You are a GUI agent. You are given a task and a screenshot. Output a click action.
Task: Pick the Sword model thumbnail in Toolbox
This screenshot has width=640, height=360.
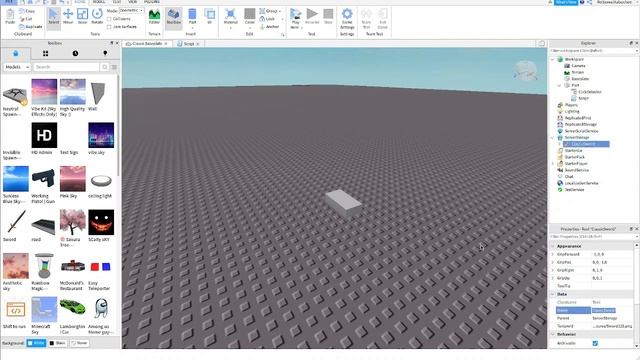click(16, 222)
